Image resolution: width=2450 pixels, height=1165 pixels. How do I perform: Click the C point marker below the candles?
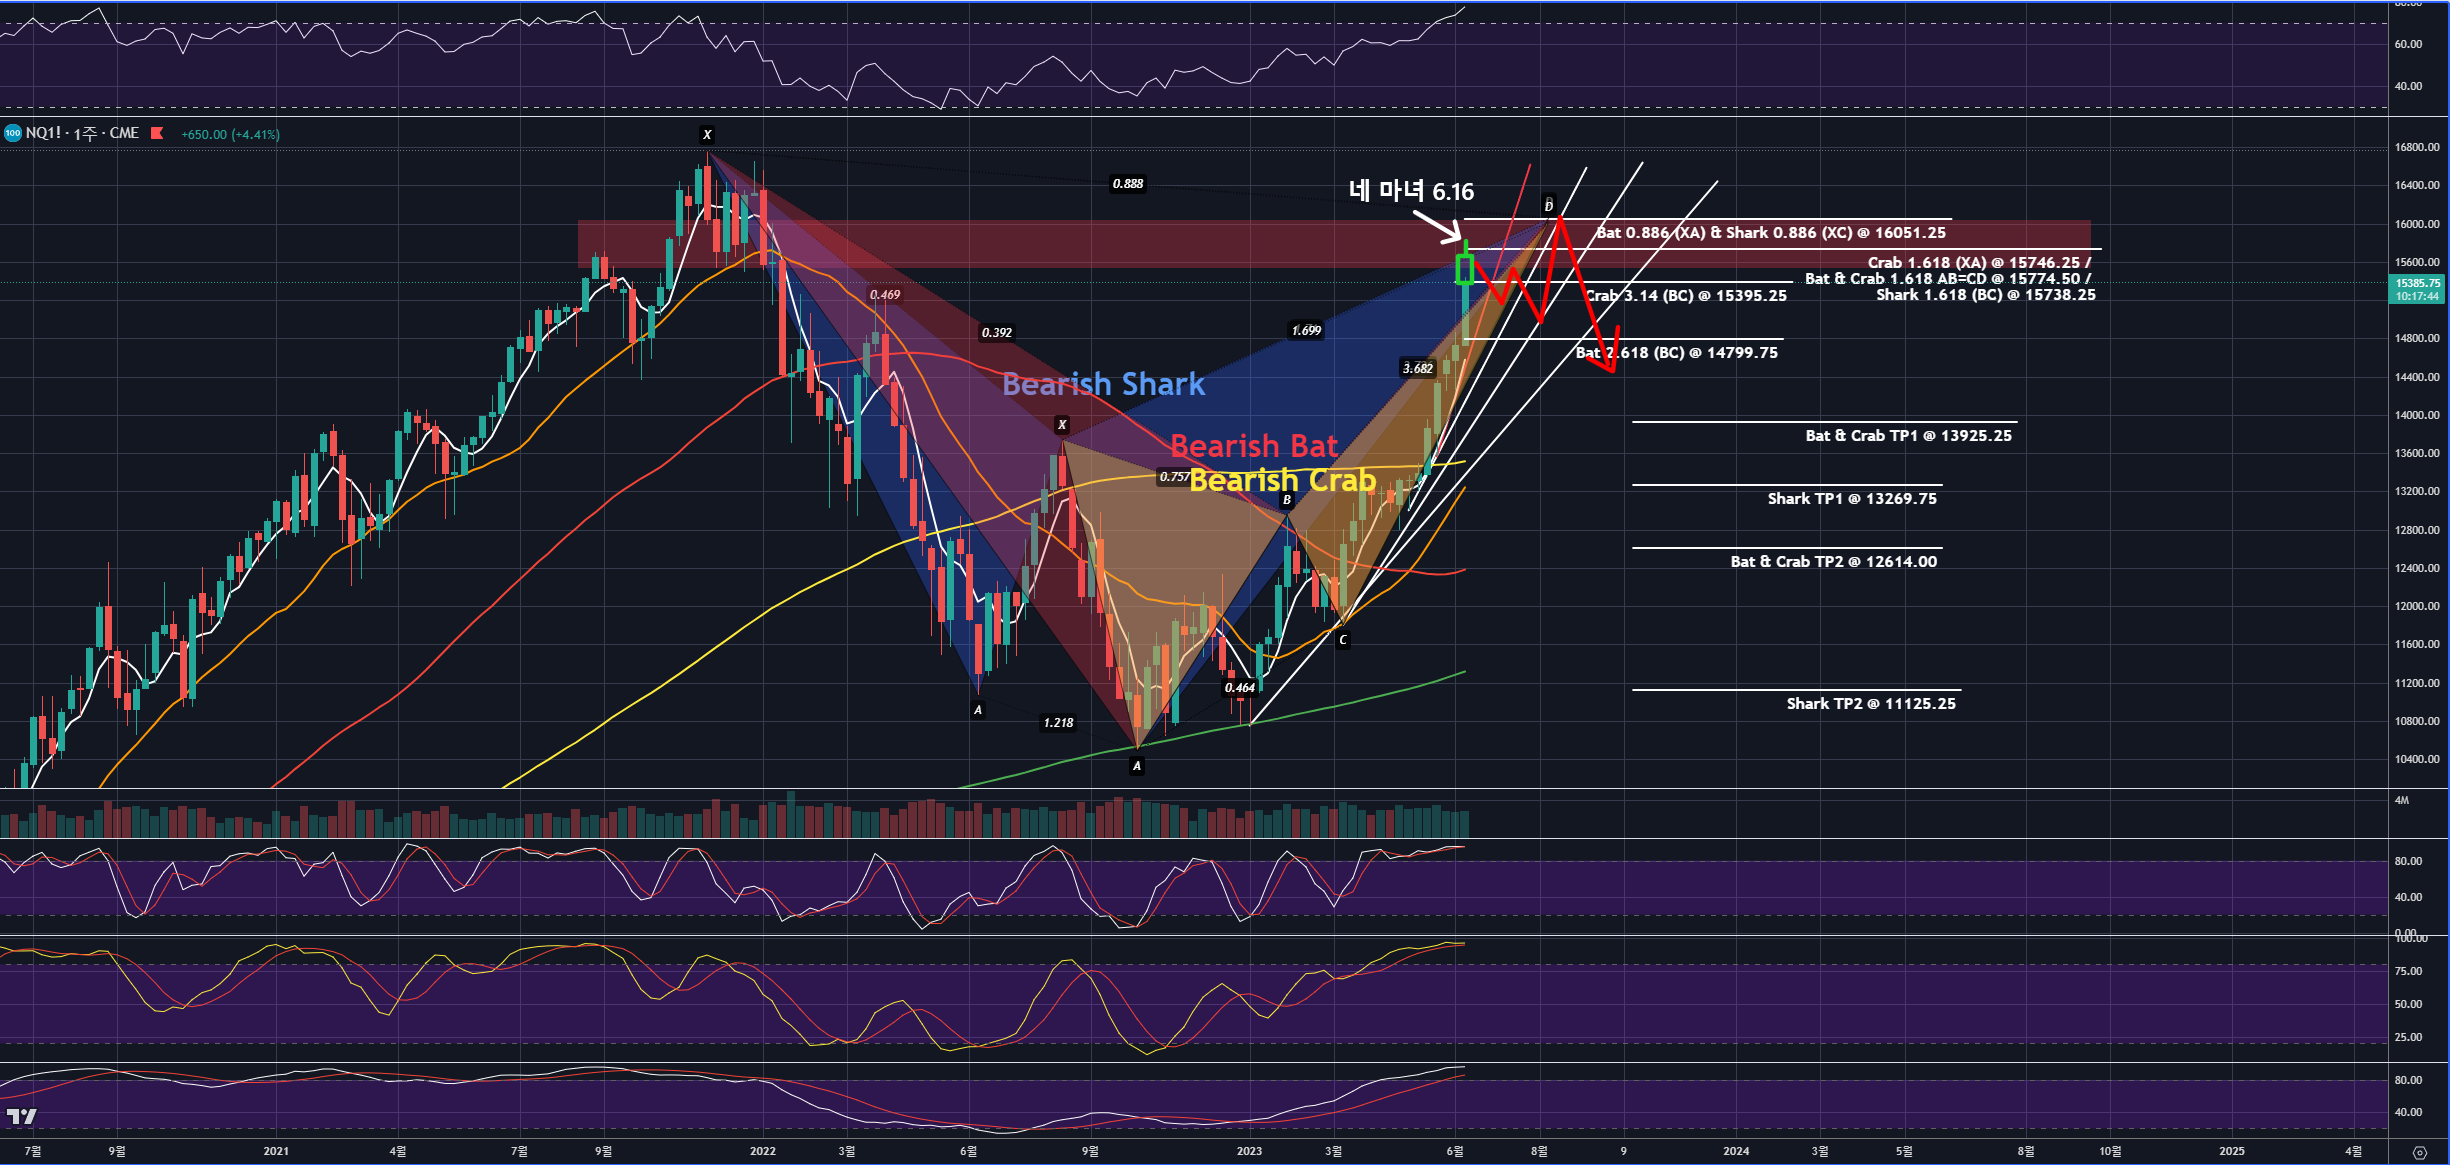pyautogui.click(x=1343, y=640)
